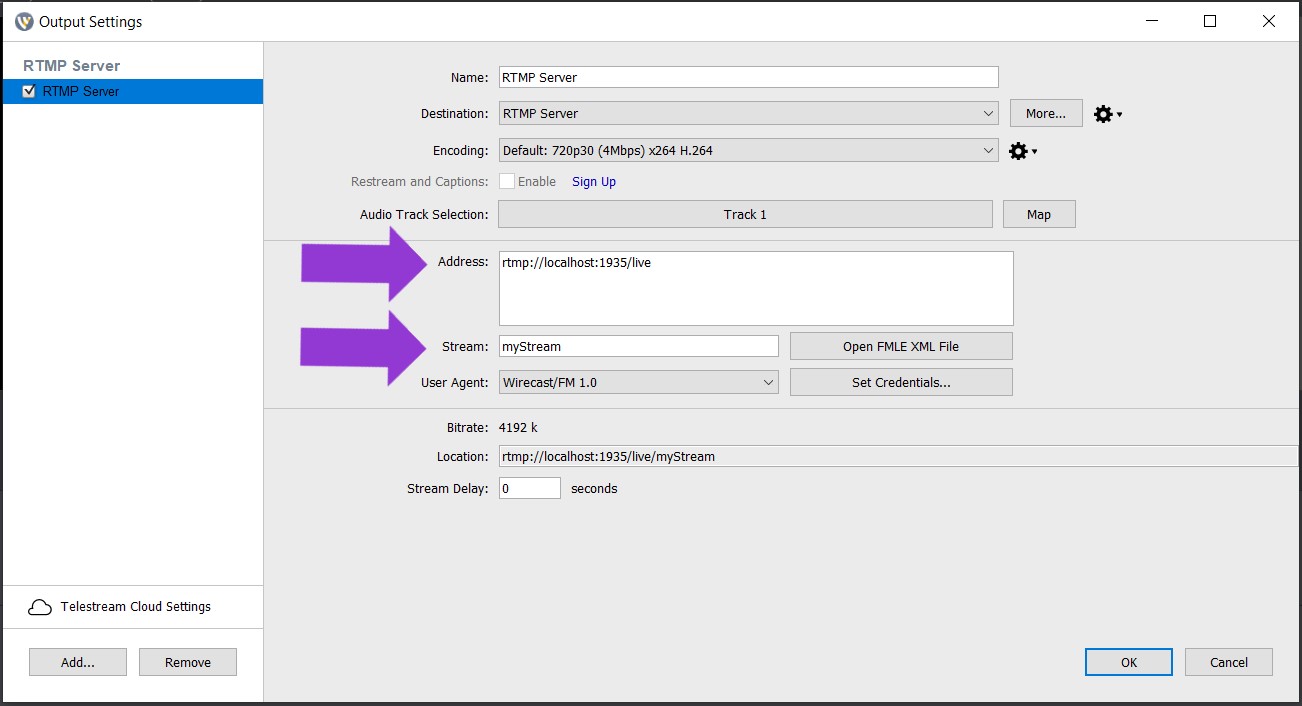Viewport: 1302px width, 706px height.
Task: Open the Set Credentials dialog
Action: pyautogui.click(x=900, y=381)
